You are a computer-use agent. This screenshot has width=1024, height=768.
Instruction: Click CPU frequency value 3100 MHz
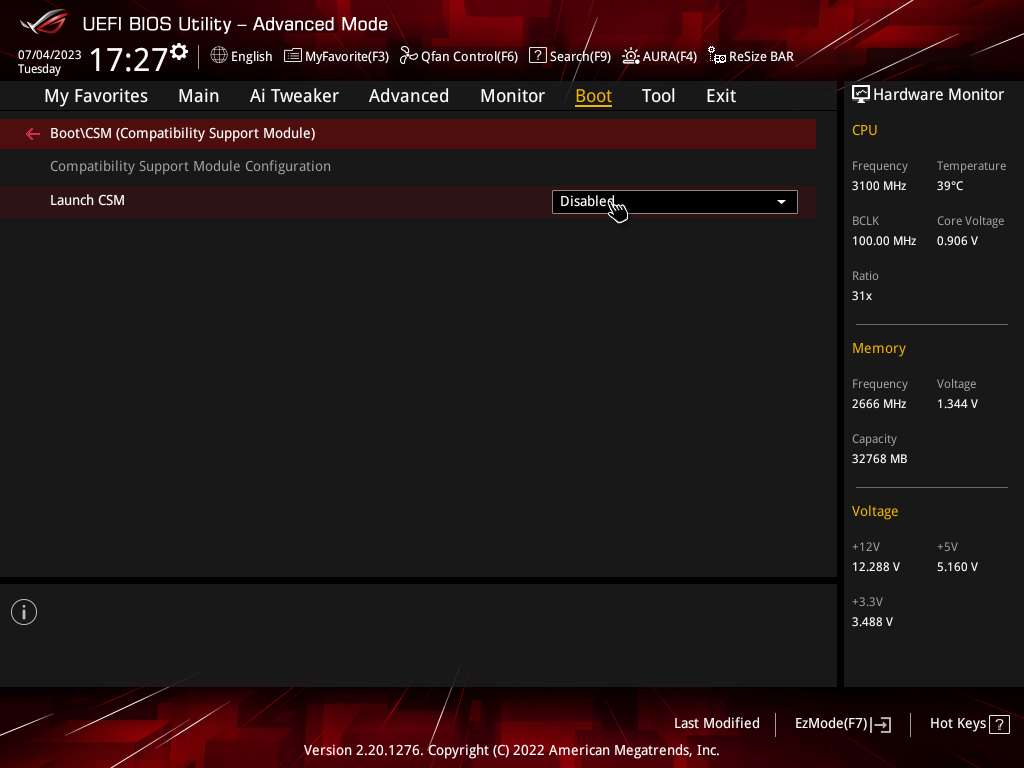(878, 186)
